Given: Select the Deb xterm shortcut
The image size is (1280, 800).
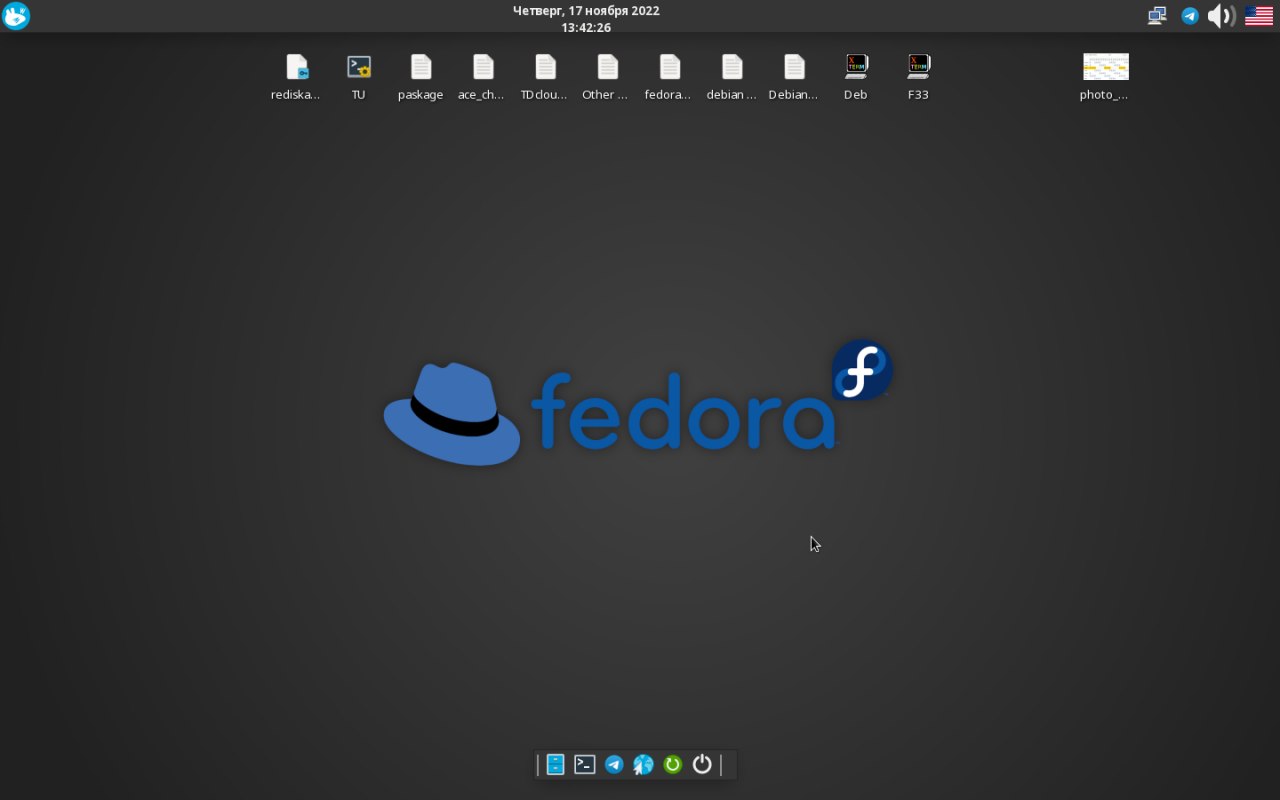Looking at the screenshot, I should (x=856, y=78).
